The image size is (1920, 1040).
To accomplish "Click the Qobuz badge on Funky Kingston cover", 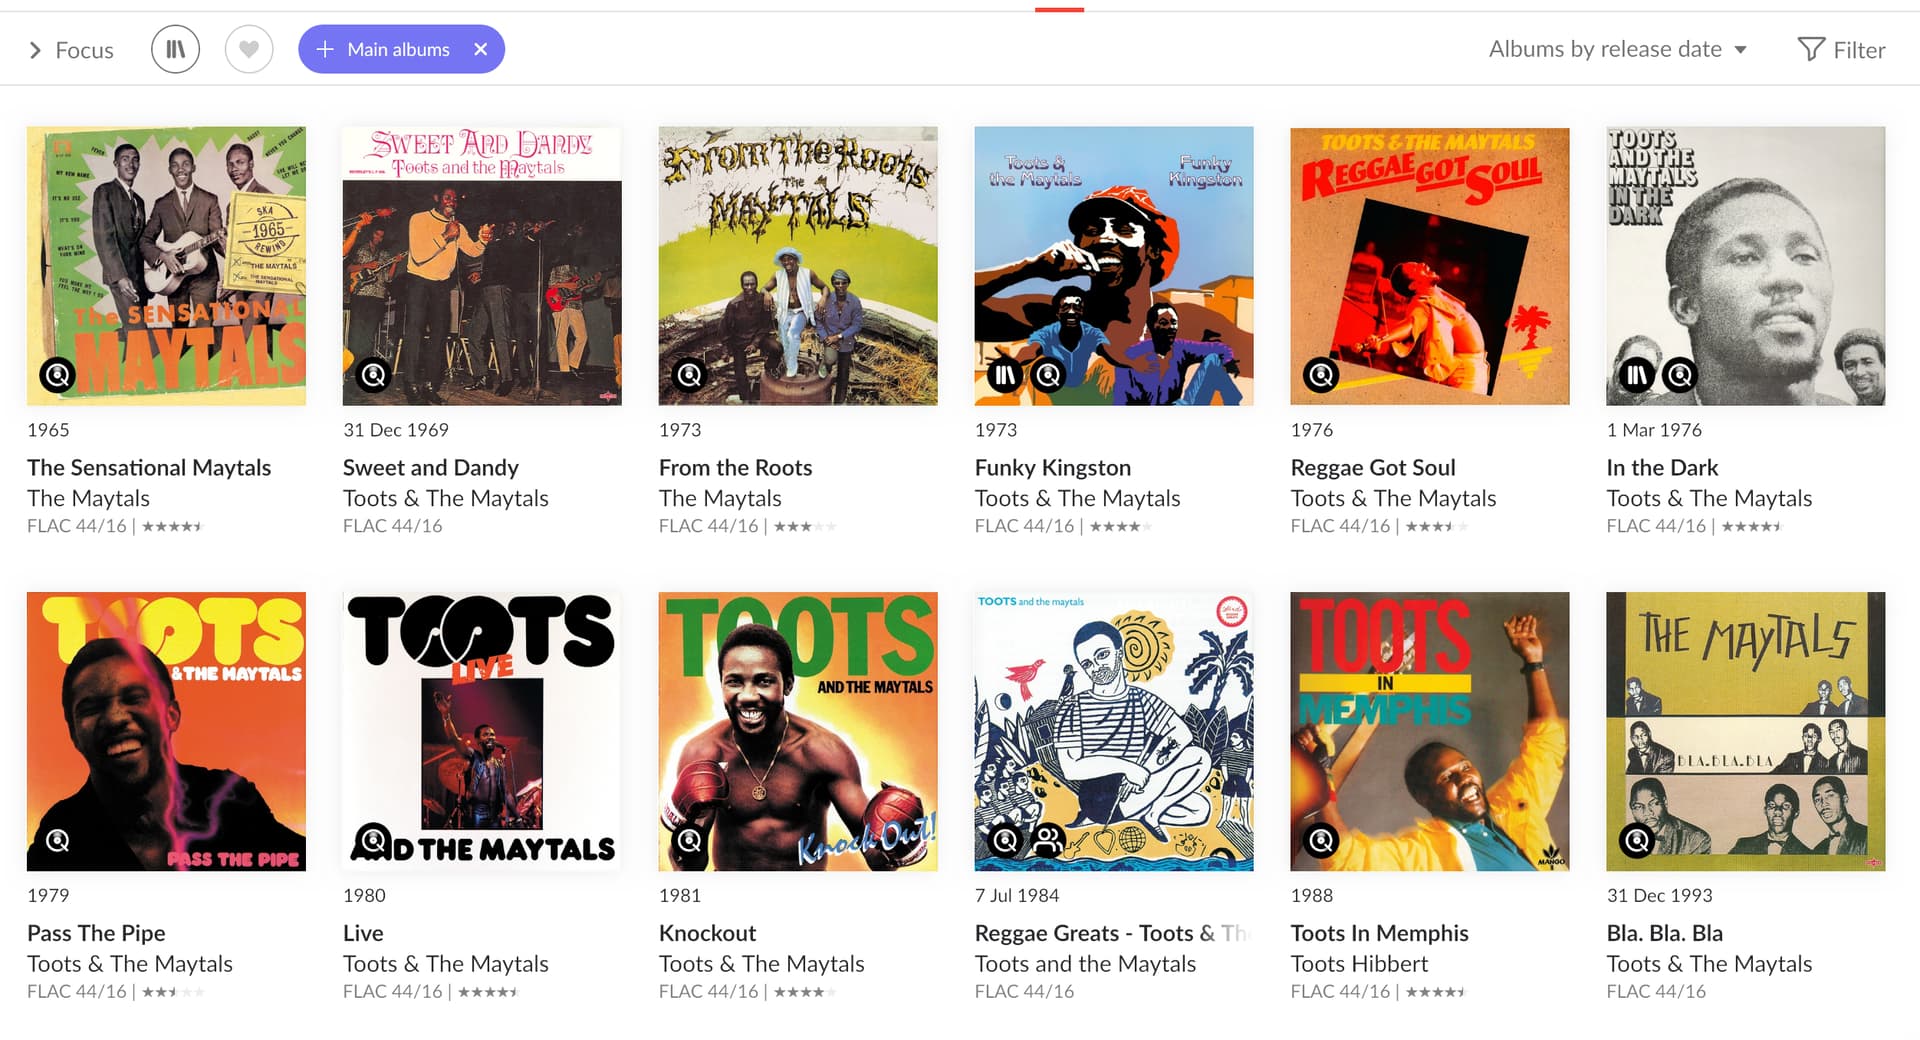I will pos(1048,375).
